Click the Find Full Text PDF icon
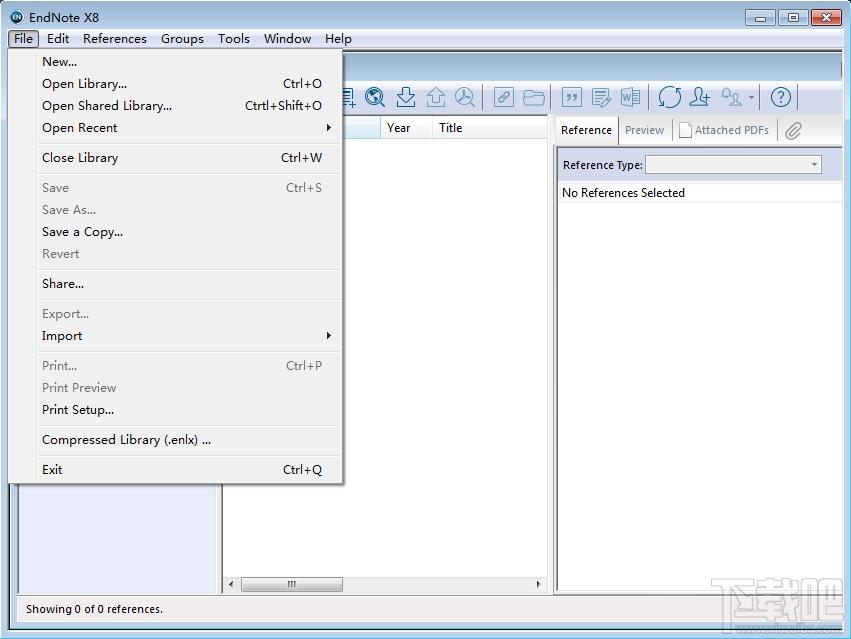Image resolution: width=851 pixels, height=639 pixels. click(x=465, y=97)
